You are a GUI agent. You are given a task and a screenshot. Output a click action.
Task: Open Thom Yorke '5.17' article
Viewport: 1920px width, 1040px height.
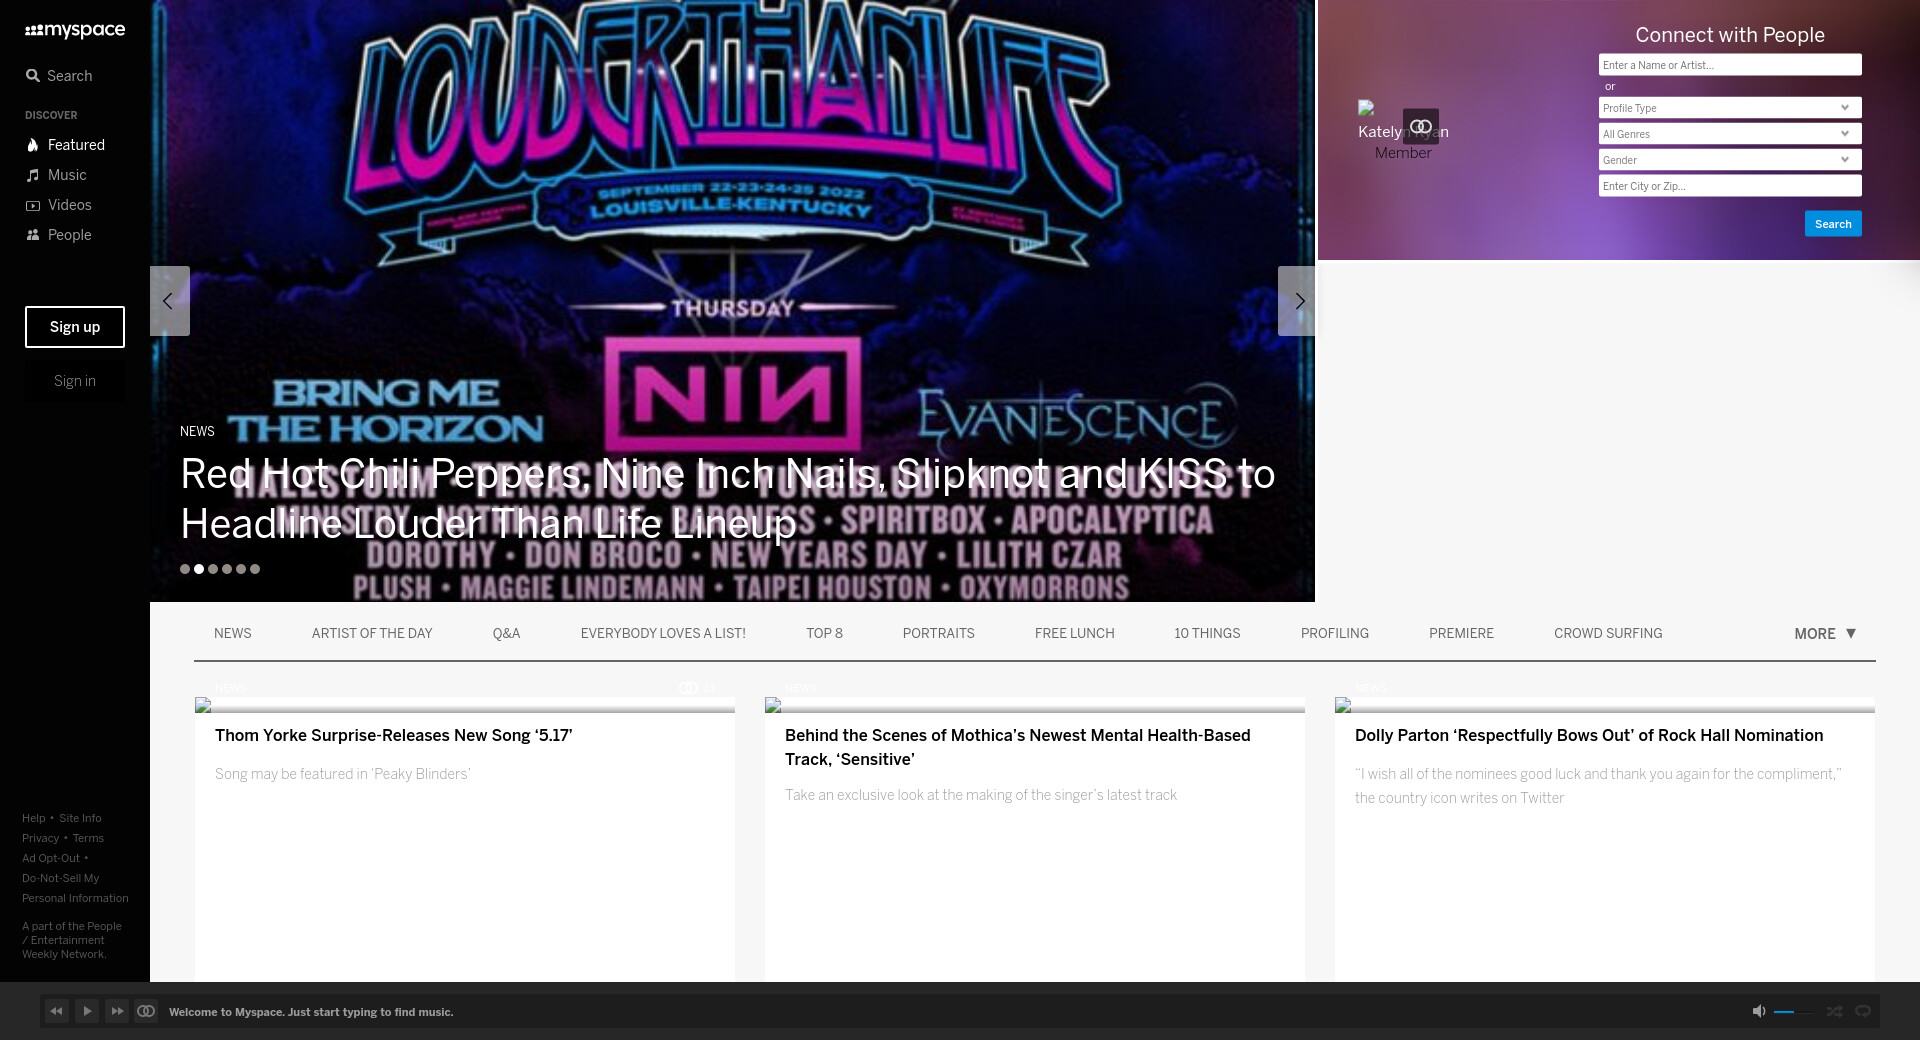point(394,736)
